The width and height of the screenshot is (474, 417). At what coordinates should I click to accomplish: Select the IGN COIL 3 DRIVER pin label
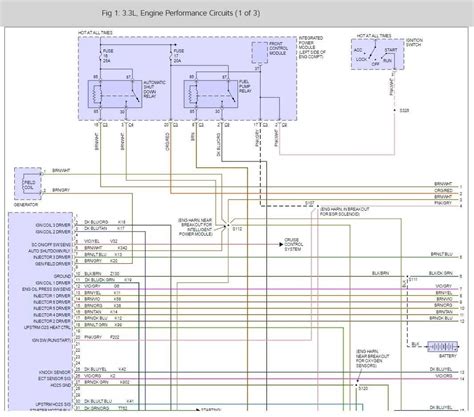tap(53, 225)
